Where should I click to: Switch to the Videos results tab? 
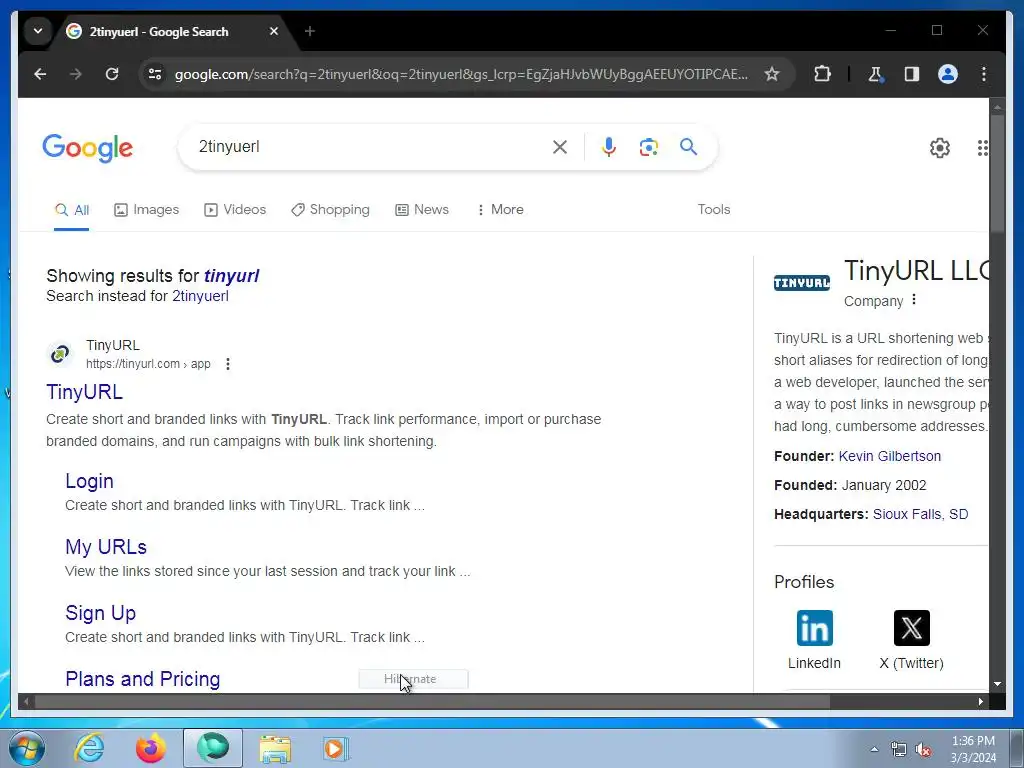click(235, 210)
